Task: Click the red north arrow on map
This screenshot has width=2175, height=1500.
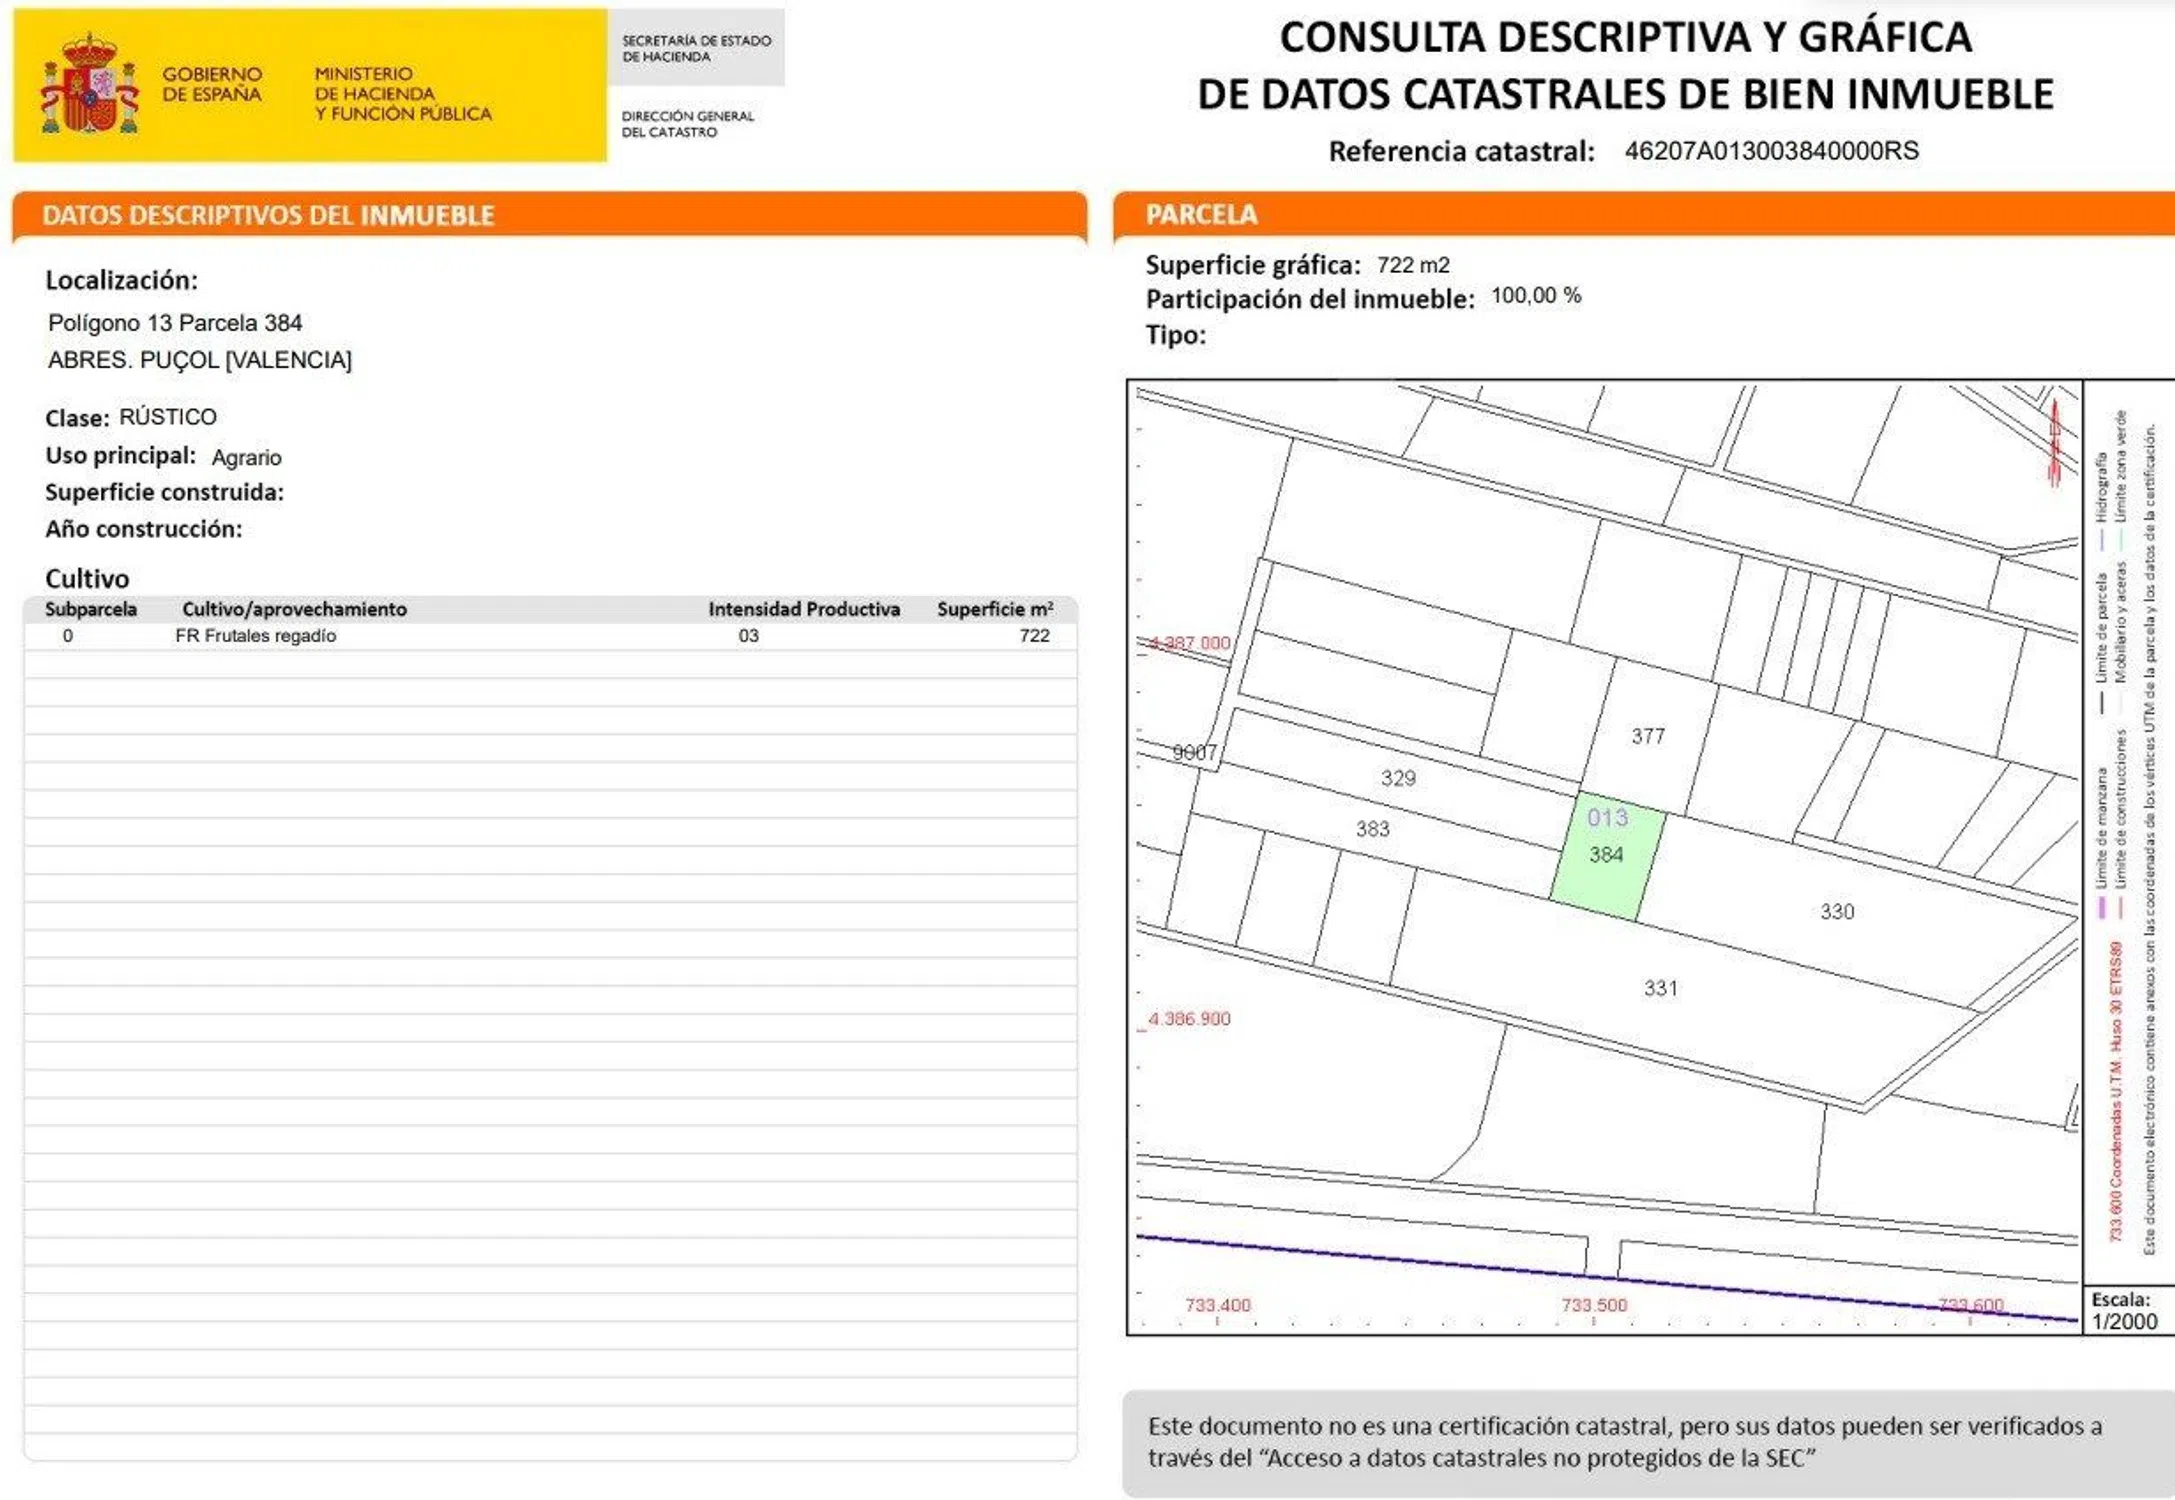Action: [2054, 442]
